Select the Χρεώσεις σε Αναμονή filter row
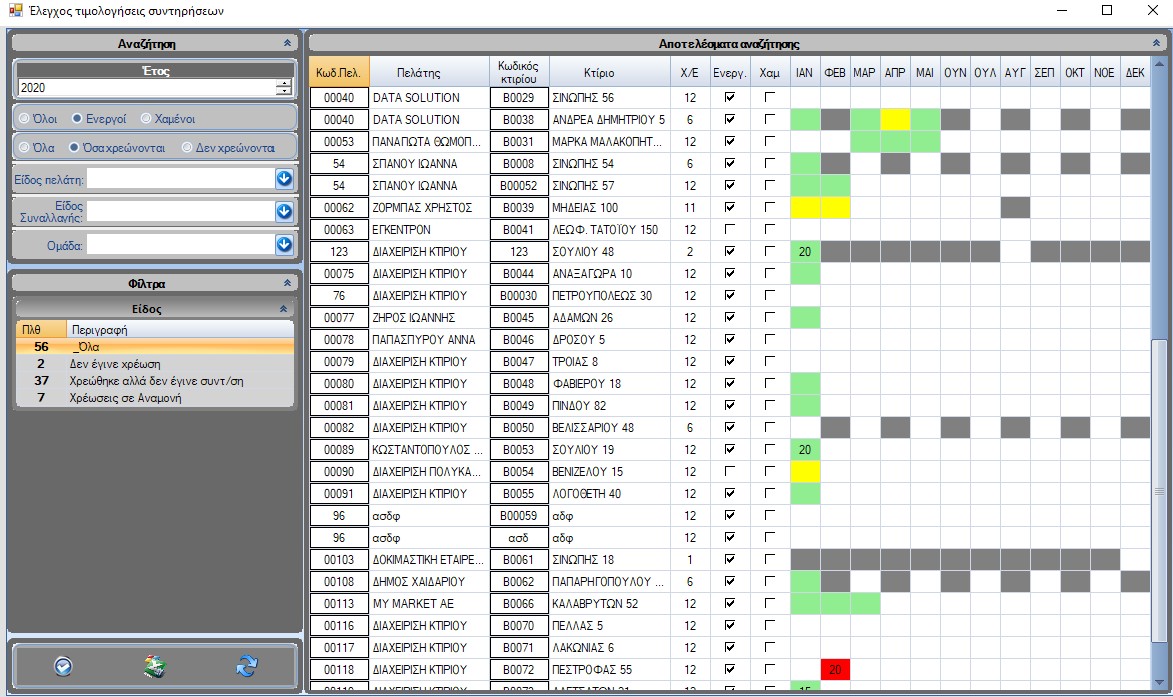Image resolution: width=1173 pixels, height=697 pixels. pyautogui.click(x=125, y=398)
